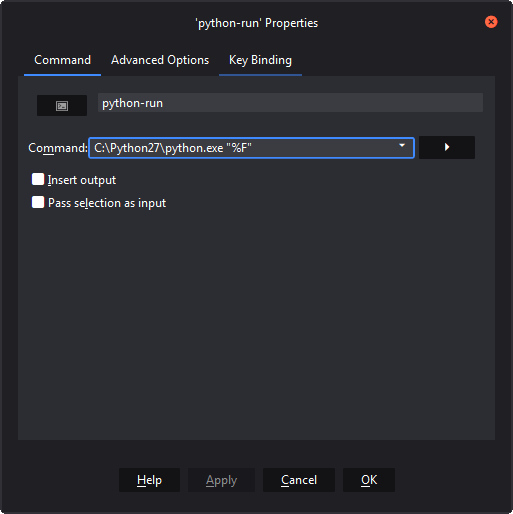Viewport: 513px width, 514px height.
Task: Expand the Command history dropdown arrow
Action: 402,146
